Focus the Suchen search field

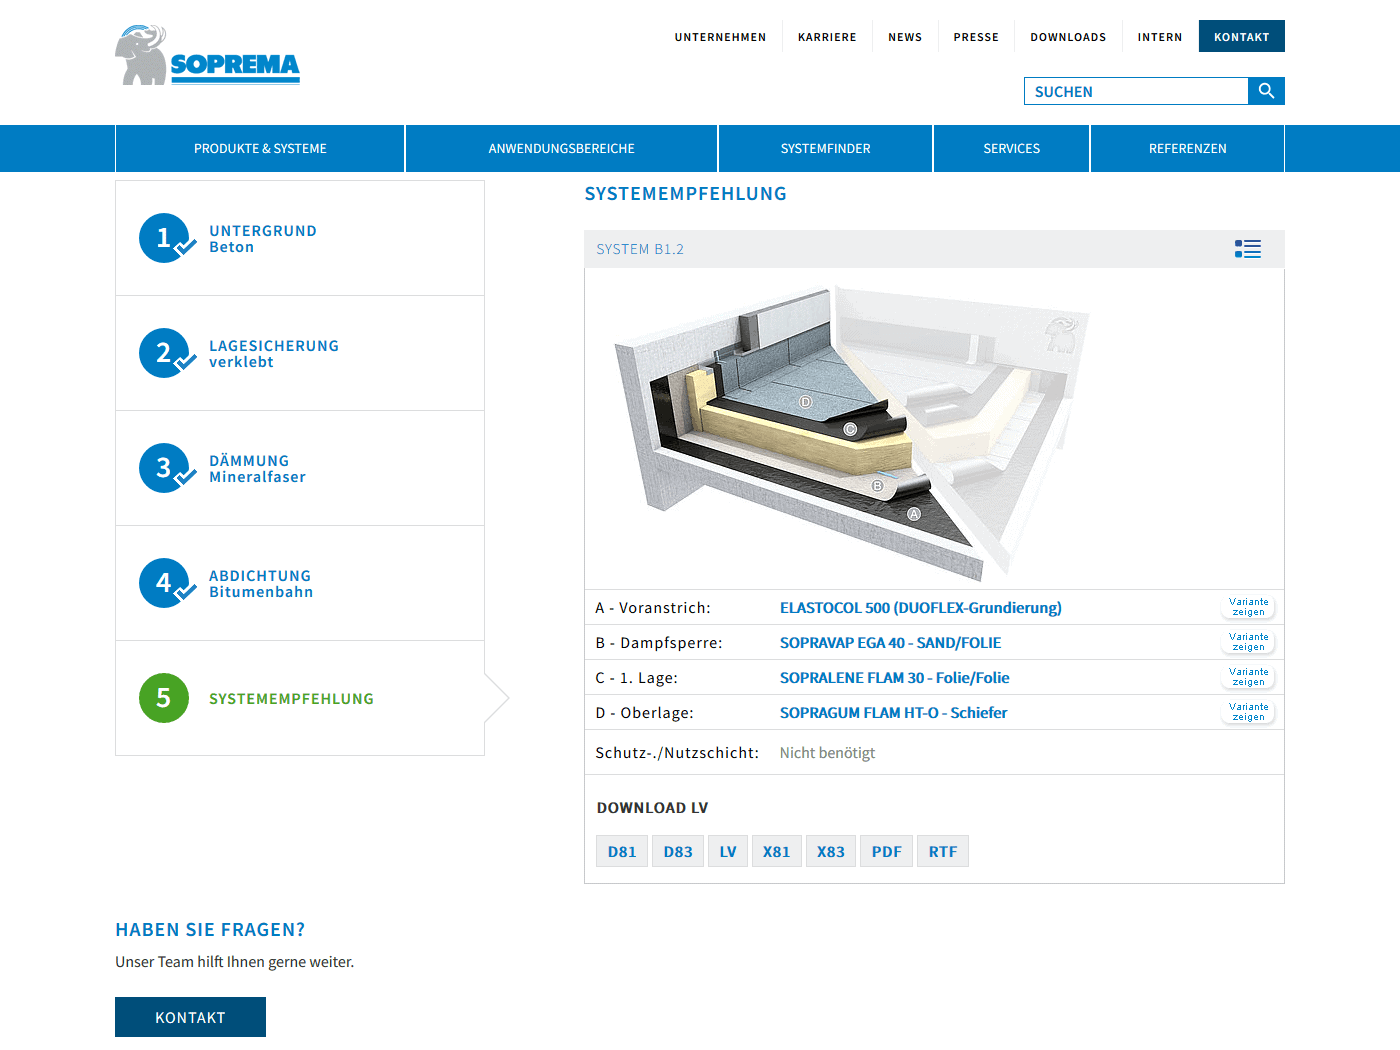point(1136,91)
